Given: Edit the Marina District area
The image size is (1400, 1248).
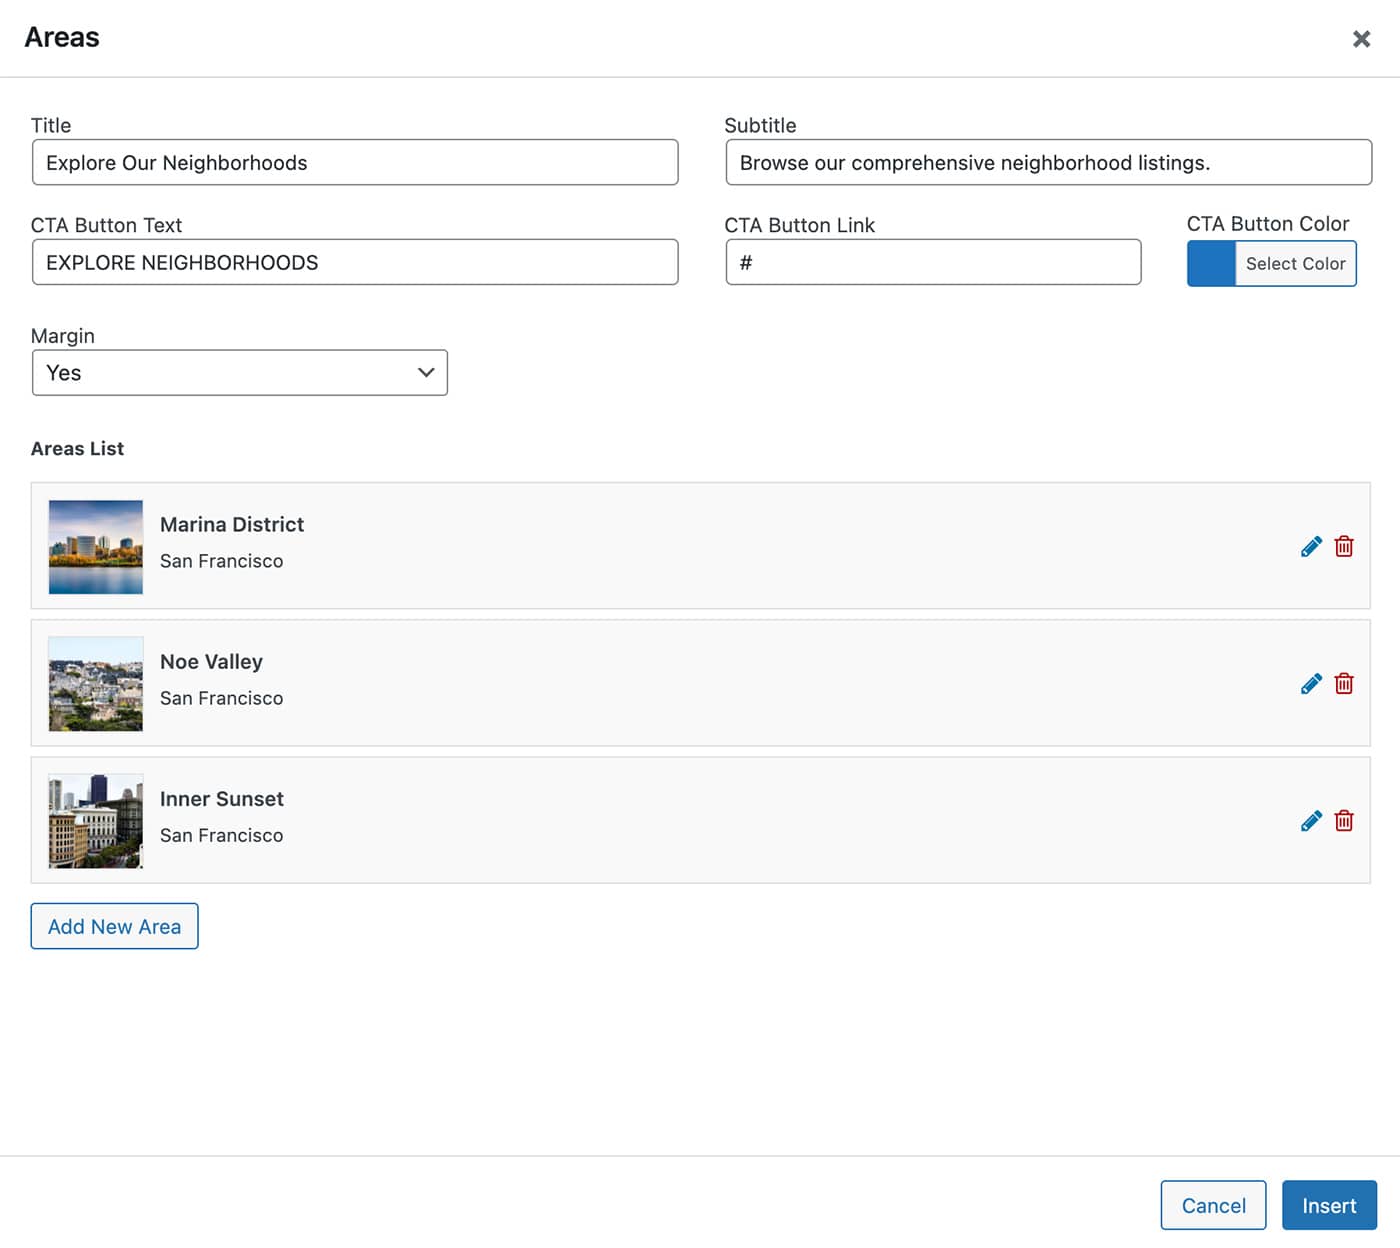Looking at the screenshot, I should click(x=1311, y=546).
